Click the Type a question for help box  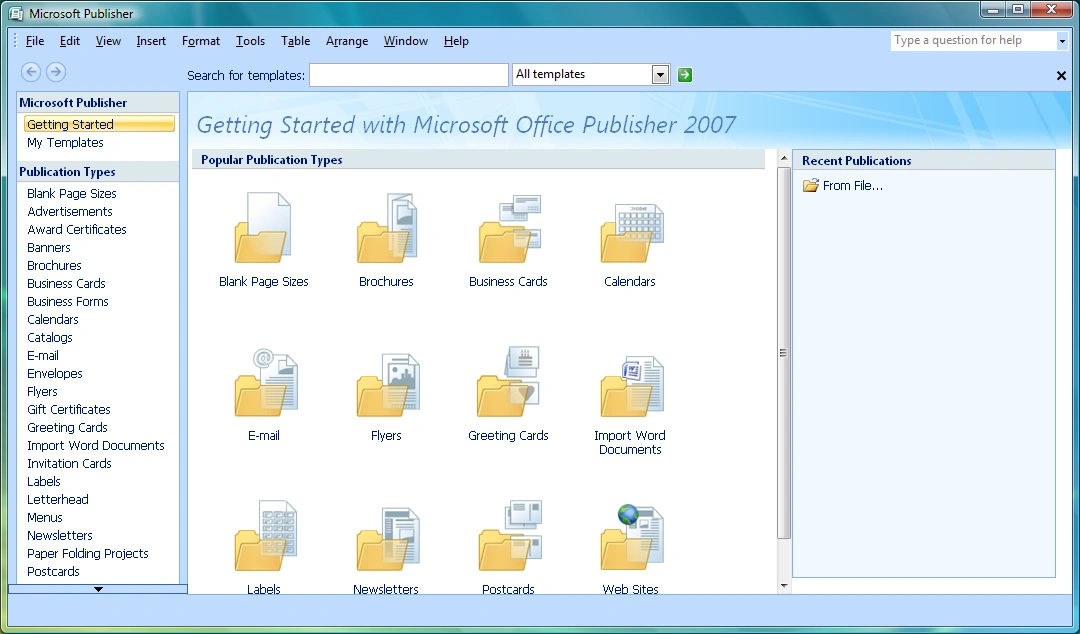click(973, 41)
